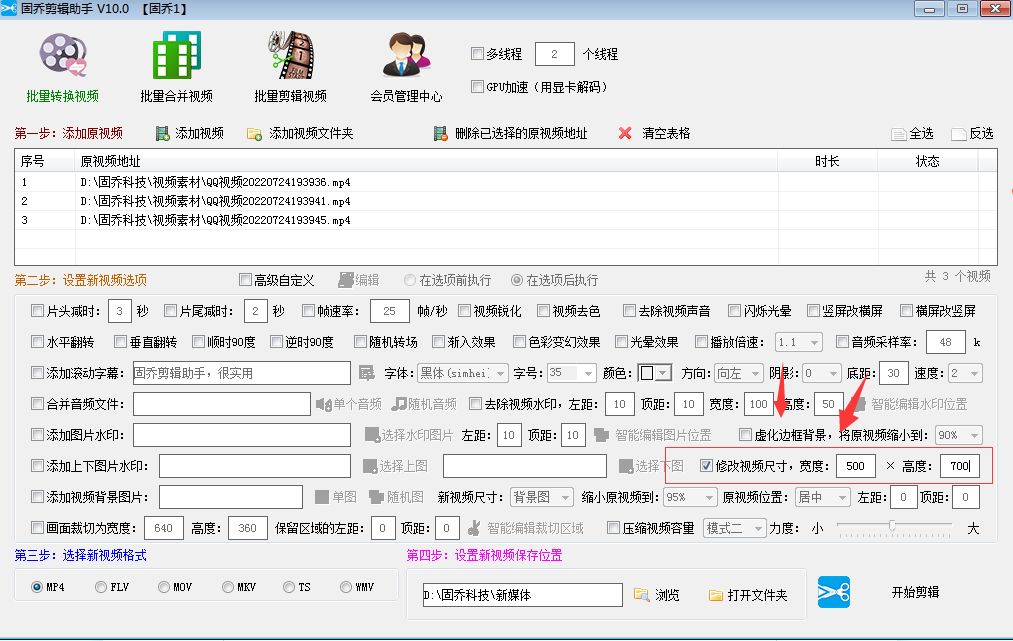The image size is (1013, 641).
Task: Click 智能编辑裁切区域 icon
Action: (x=474, y=528)
